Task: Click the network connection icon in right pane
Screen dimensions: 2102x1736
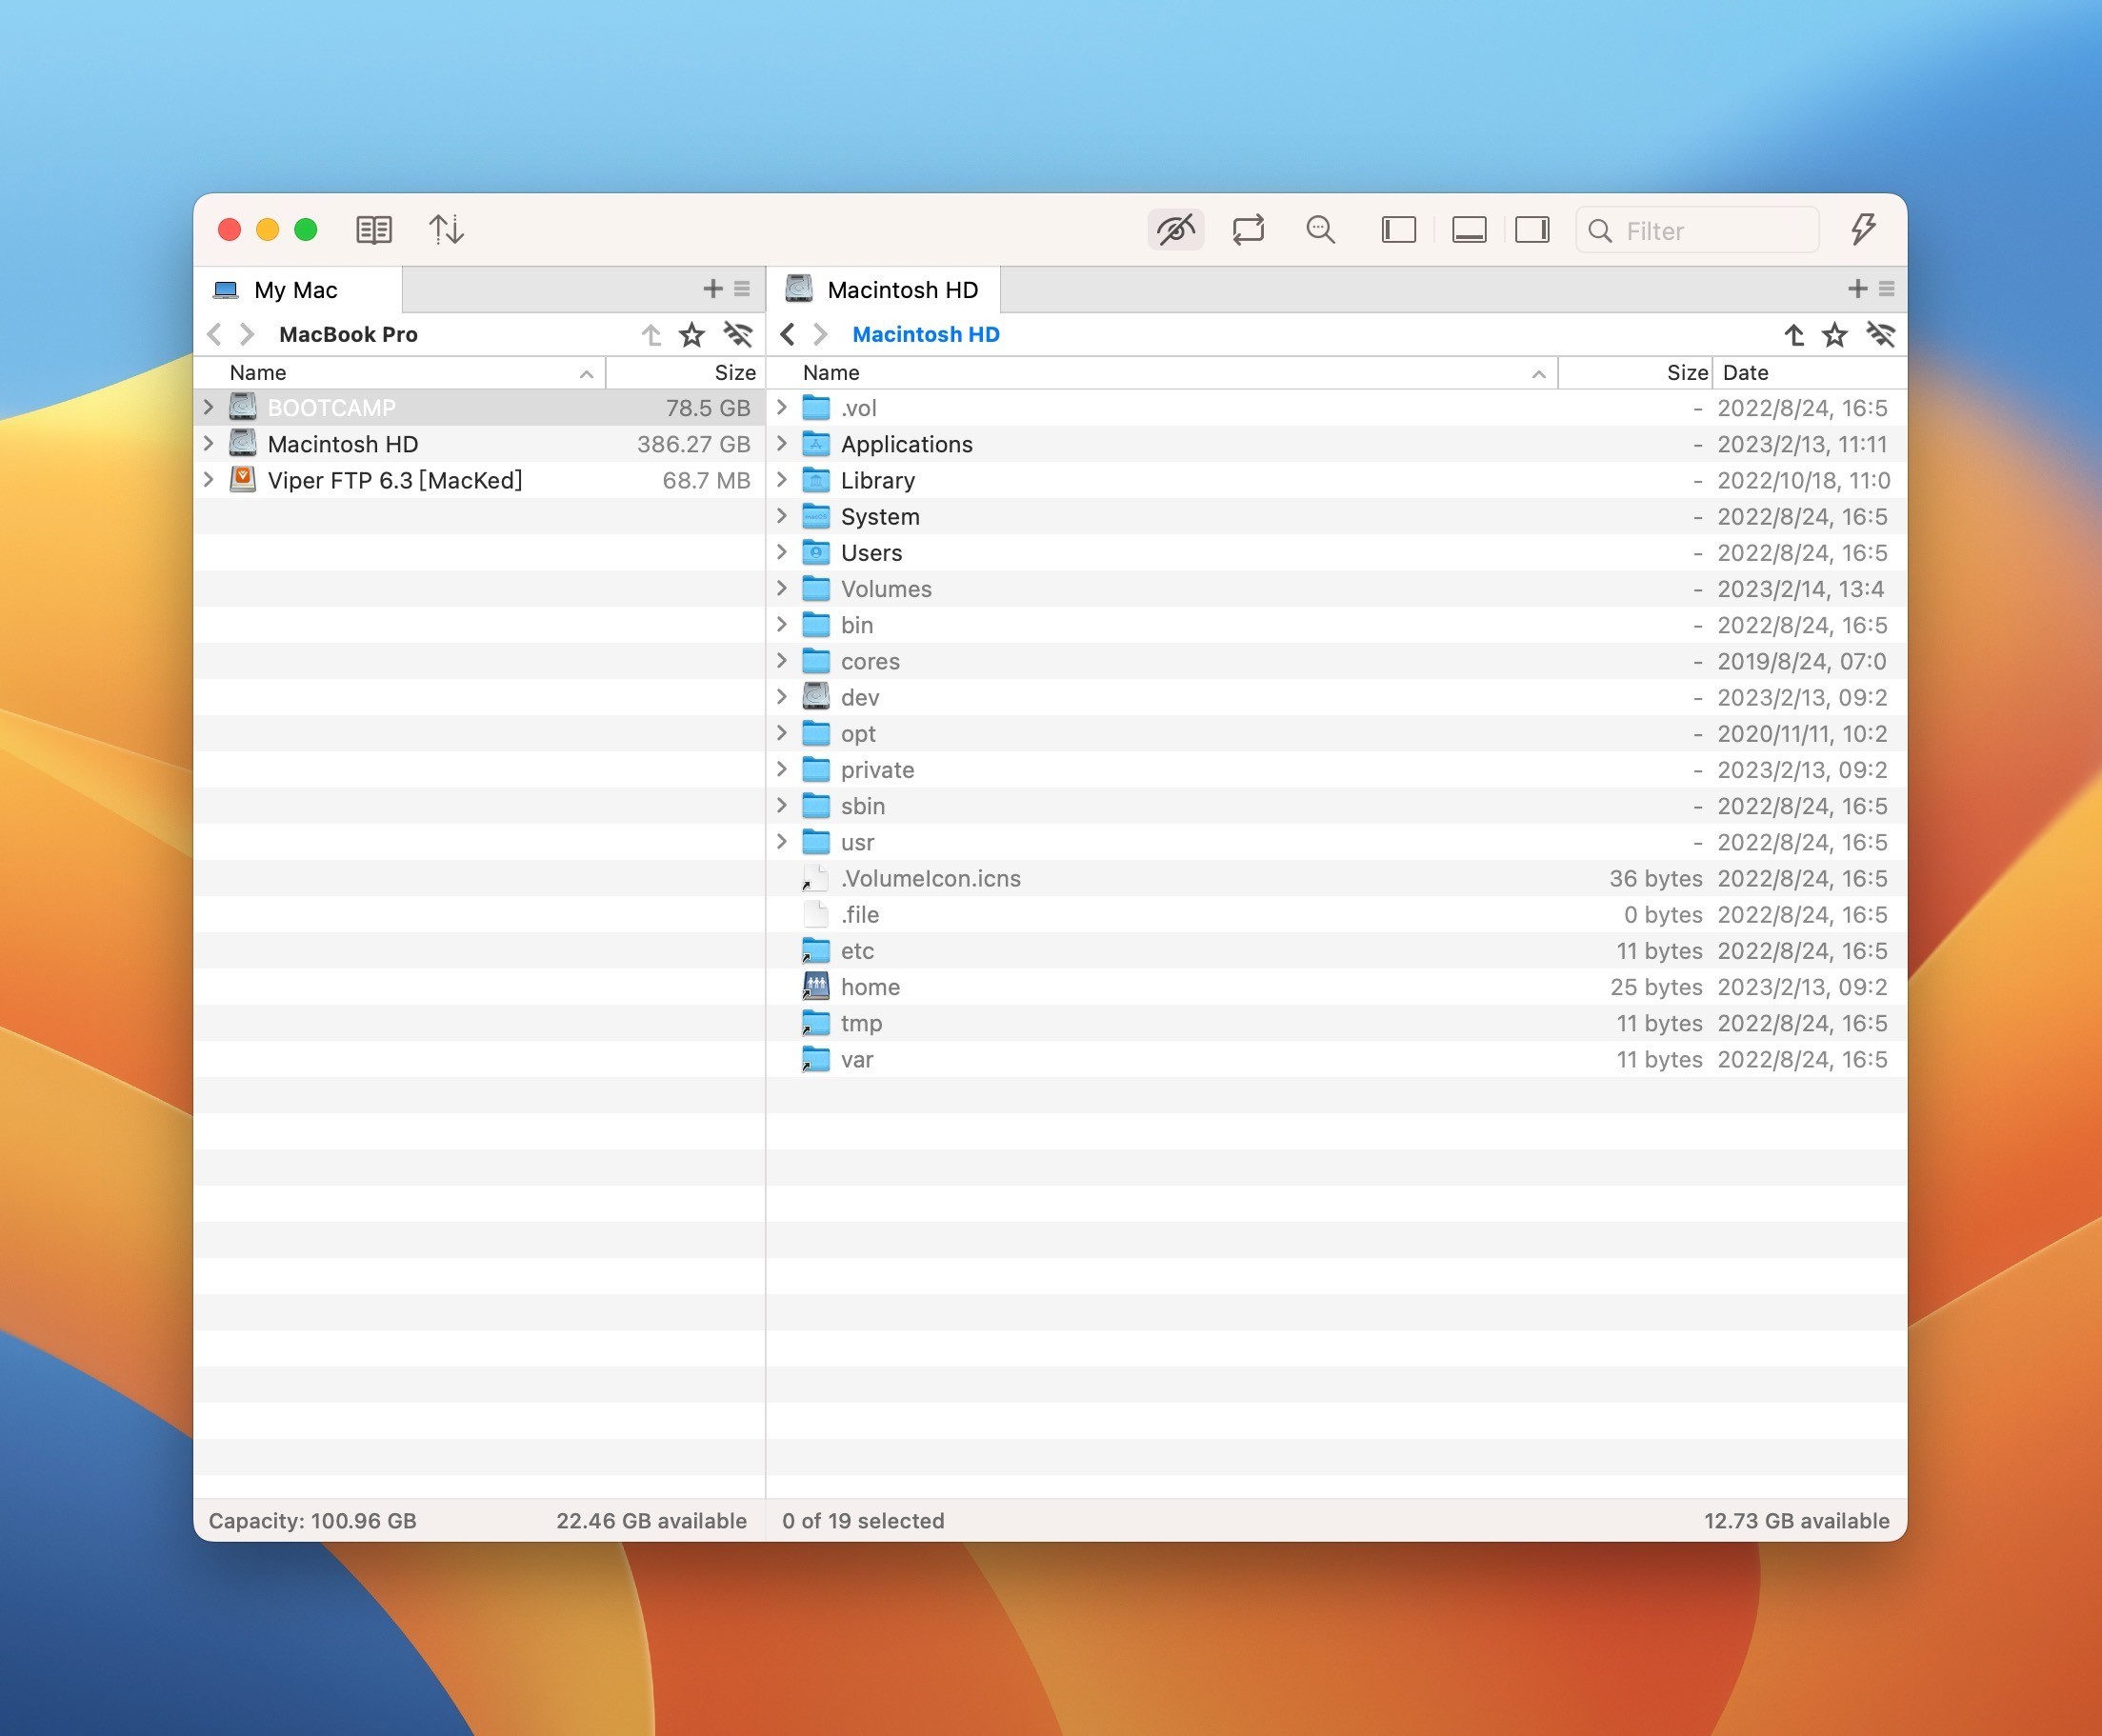Action: click(1880, 335)
